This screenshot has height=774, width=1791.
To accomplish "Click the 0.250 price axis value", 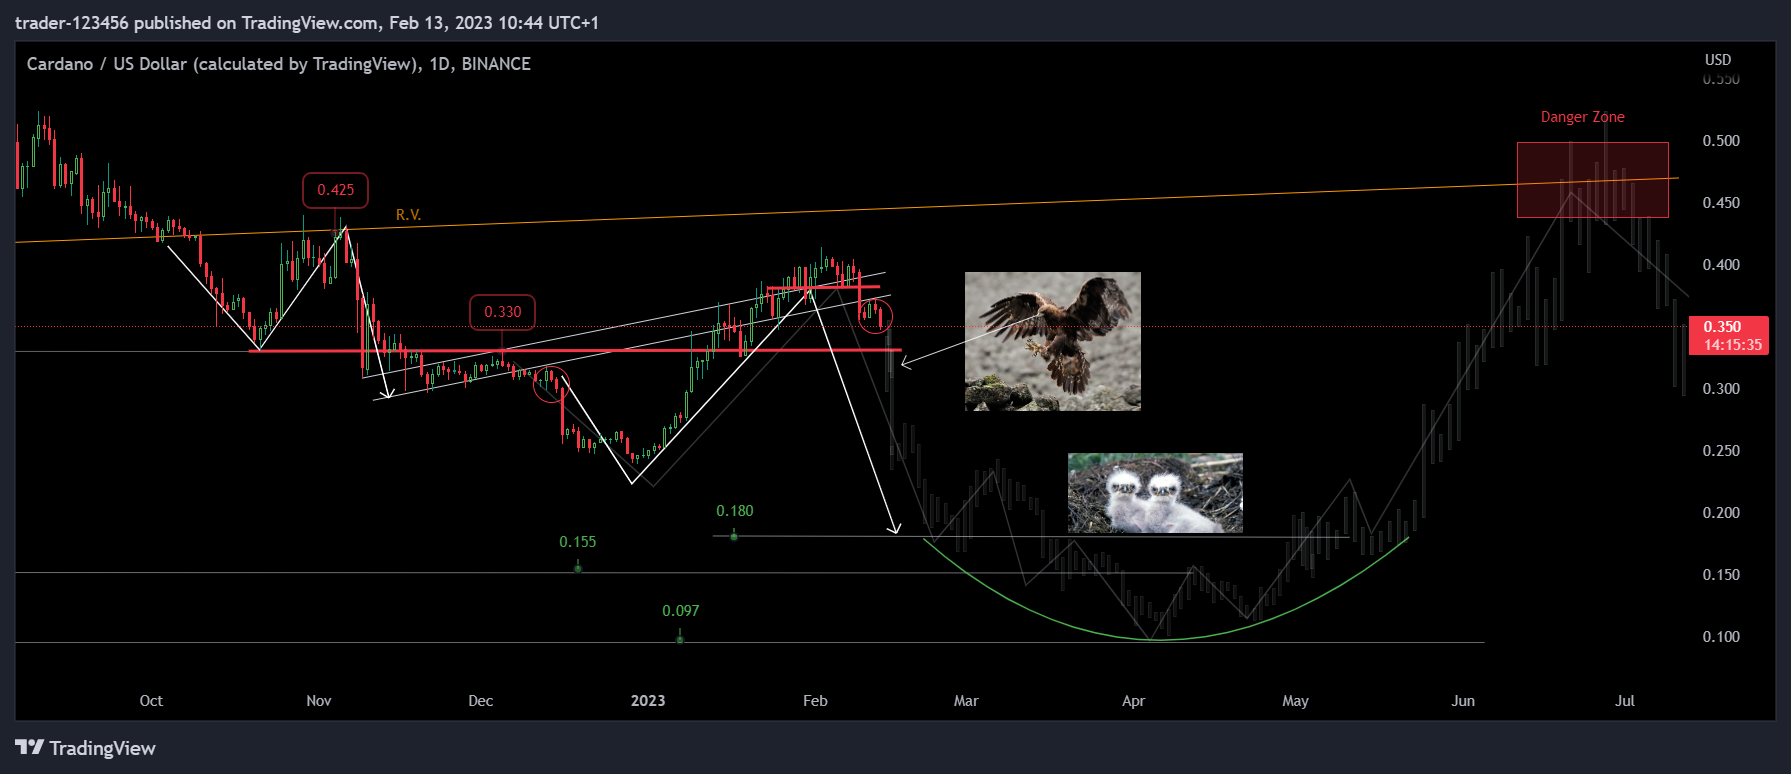I will click(x=1721, y=451).
